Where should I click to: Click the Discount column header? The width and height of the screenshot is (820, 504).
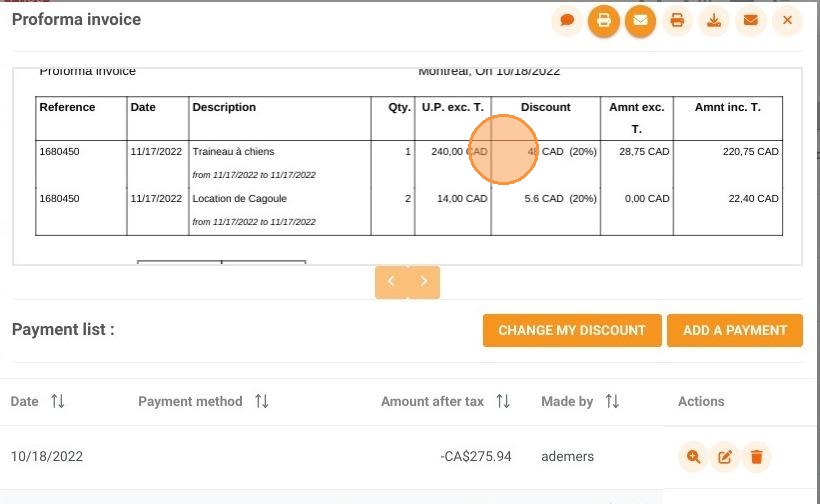click(x=545, y=107)
